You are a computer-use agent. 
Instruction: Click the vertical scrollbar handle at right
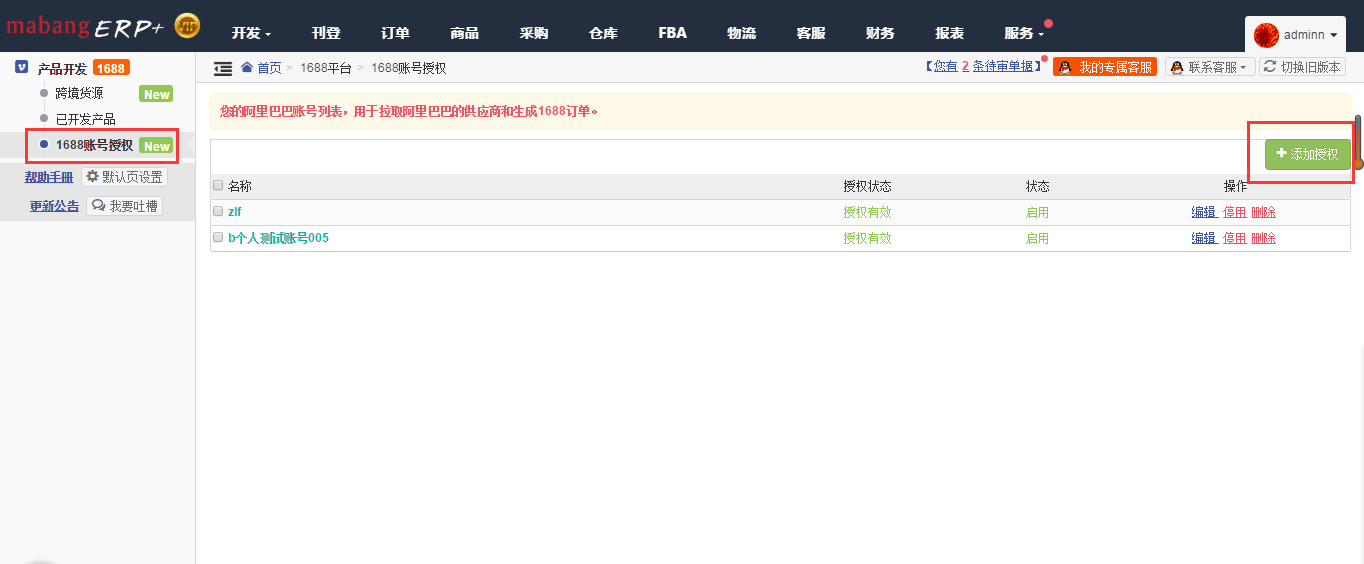1358,142
